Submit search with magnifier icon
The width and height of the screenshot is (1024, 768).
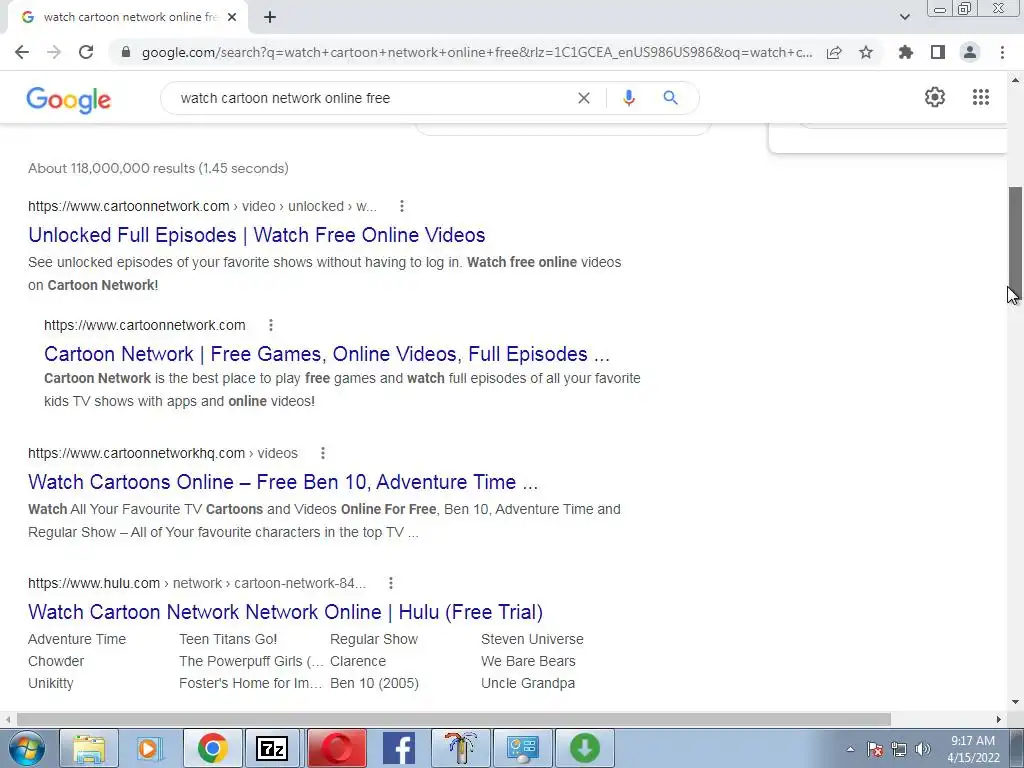coord(670,98)
